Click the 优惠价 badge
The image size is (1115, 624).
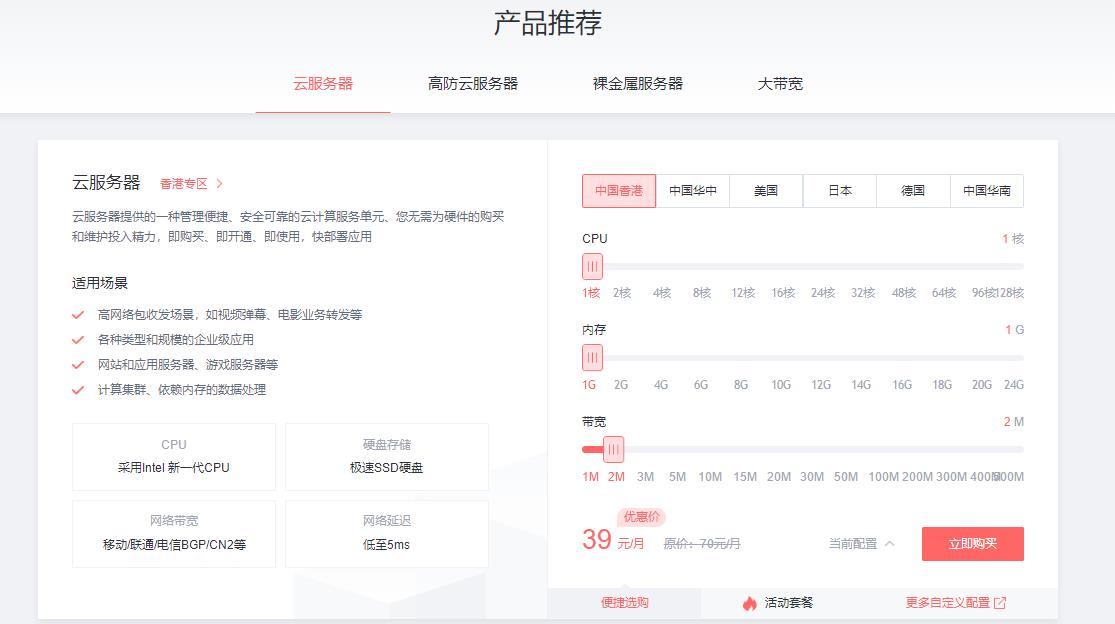[641, 517]
